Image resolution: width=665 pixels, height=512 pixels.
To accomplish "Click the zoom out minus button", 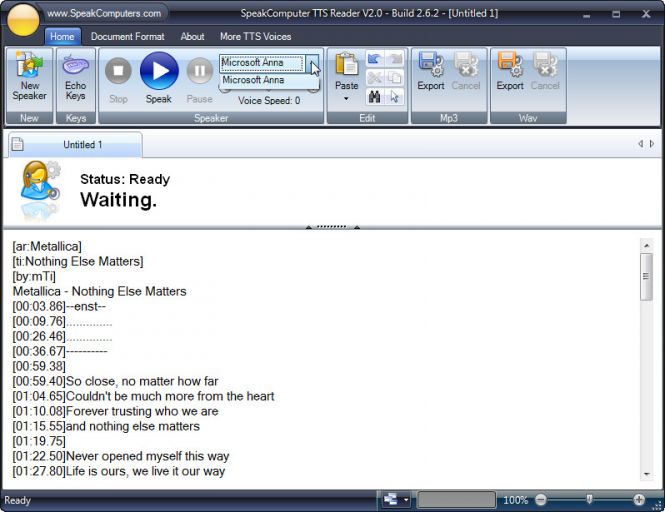I will (x=541, y=499).
